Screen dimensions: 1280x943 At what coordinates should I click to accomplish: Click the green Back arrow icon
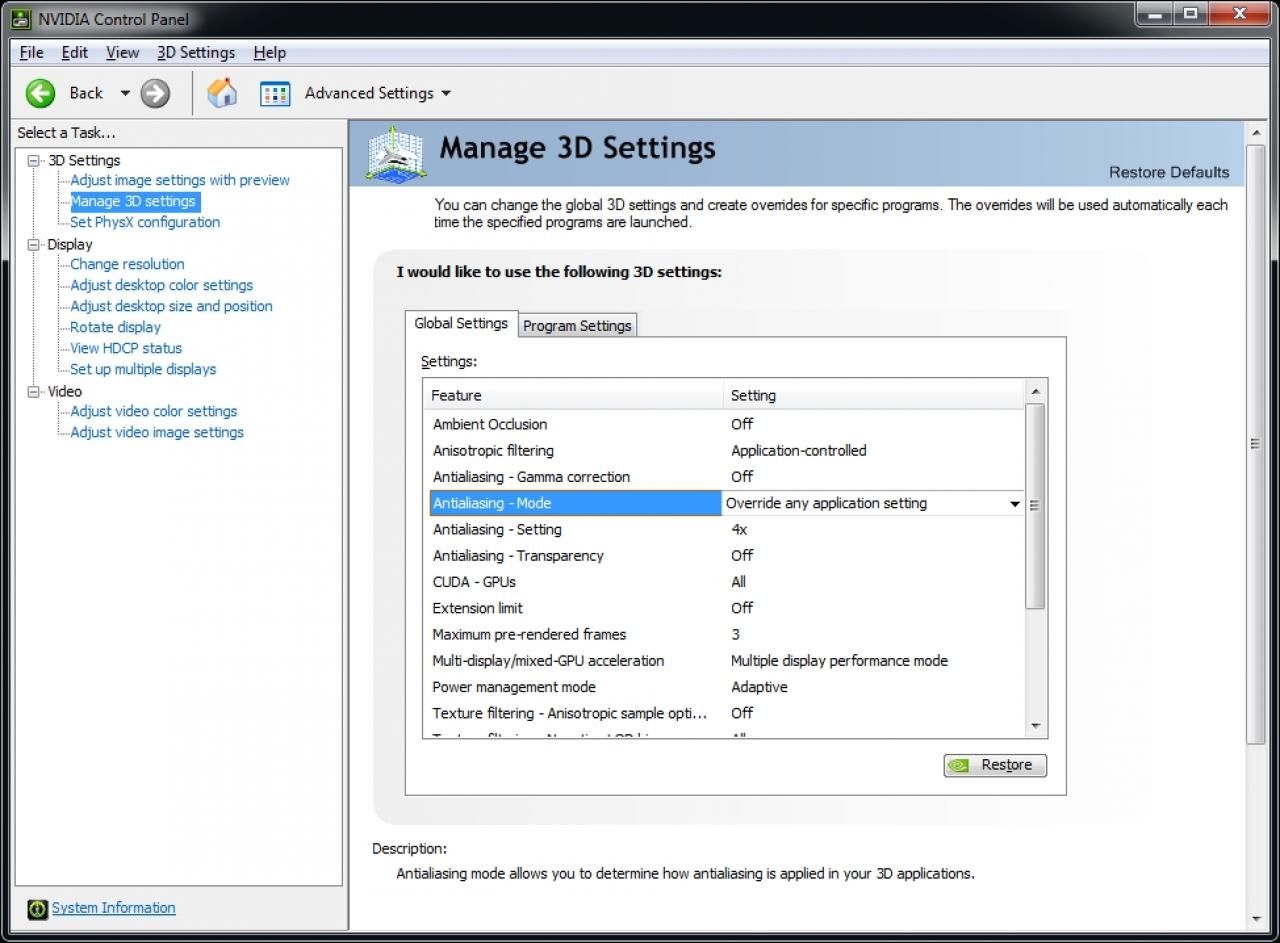pos(40,93)
